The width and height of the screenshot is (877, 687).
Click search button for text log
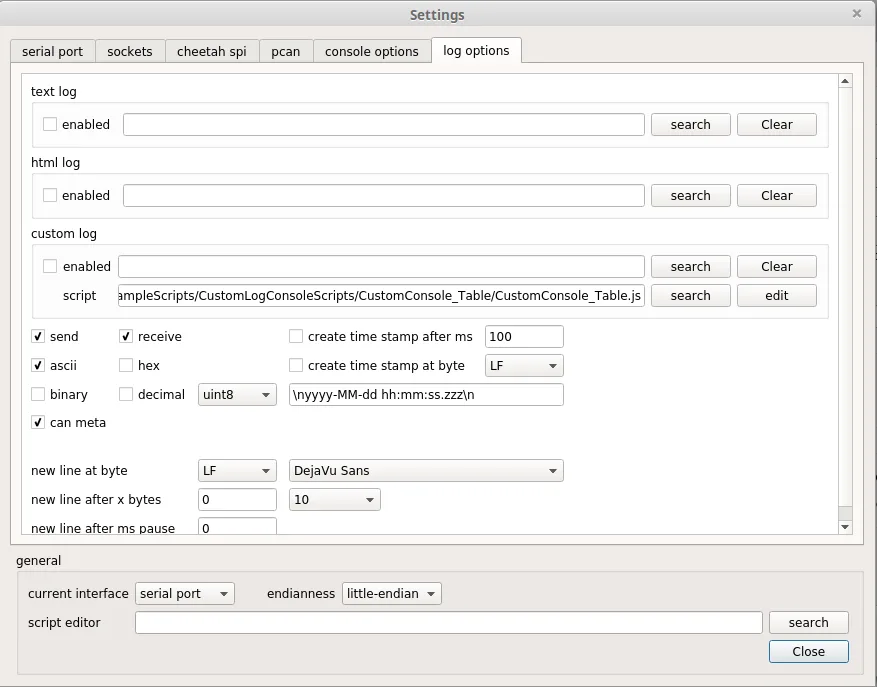(691, 124)
